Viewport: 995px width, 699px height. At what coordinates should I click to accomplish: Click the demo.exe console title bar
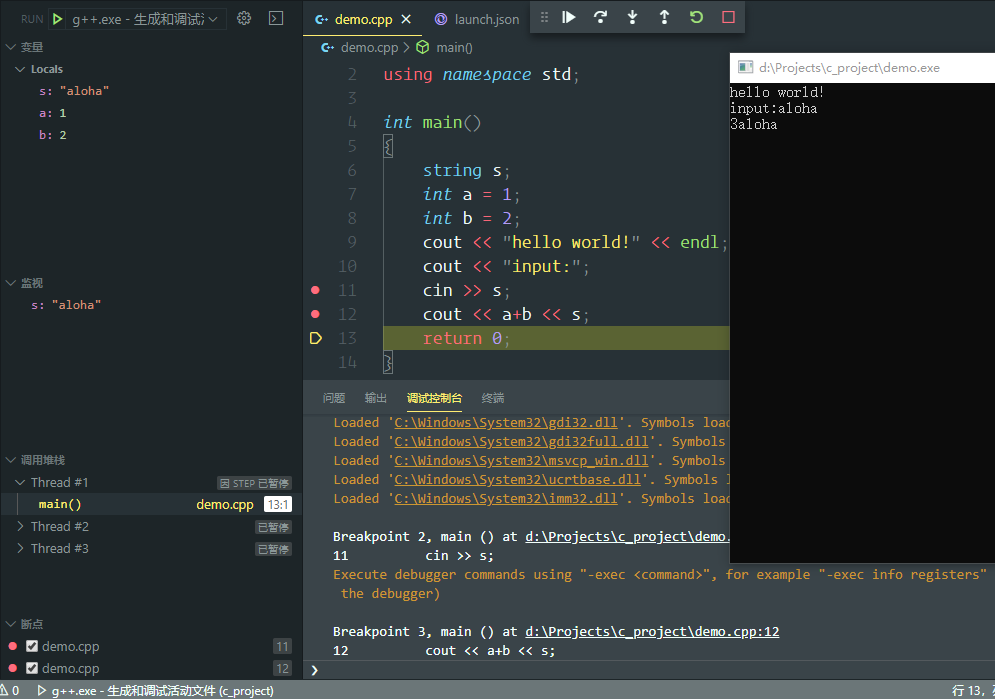tap(862, 68)
